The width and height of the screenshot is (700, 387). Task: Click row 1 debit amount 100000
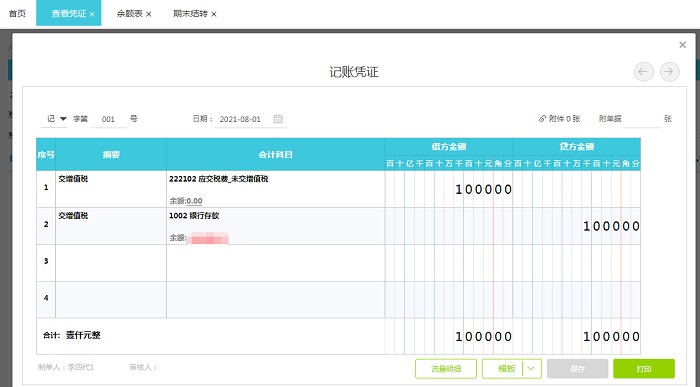pos(483,189)
